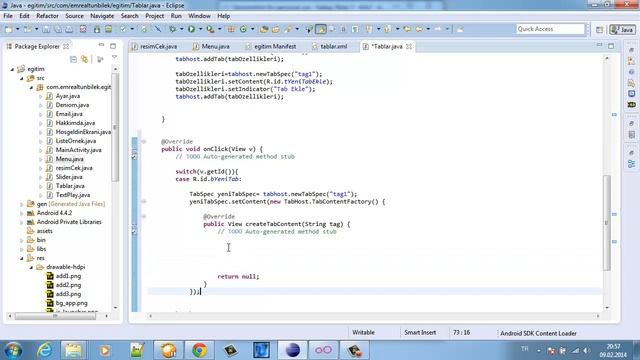Click Collapse All in Package Explorer
The height and width of the screenshot is (360, 640).
(73, 60)
